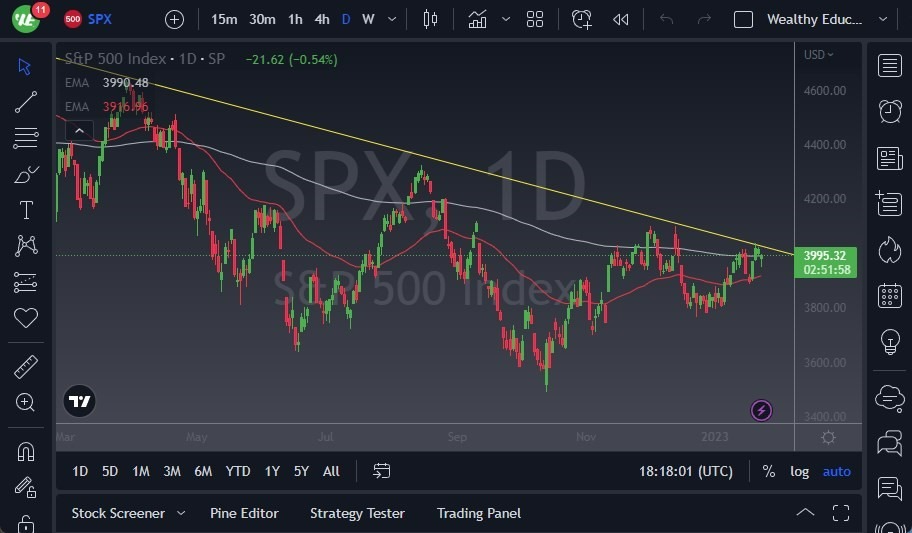Image resolution: width=912 pixels, height=533 pixels.
Task: Open the ideas lightbulb panel
Action: tap(890, 342)
